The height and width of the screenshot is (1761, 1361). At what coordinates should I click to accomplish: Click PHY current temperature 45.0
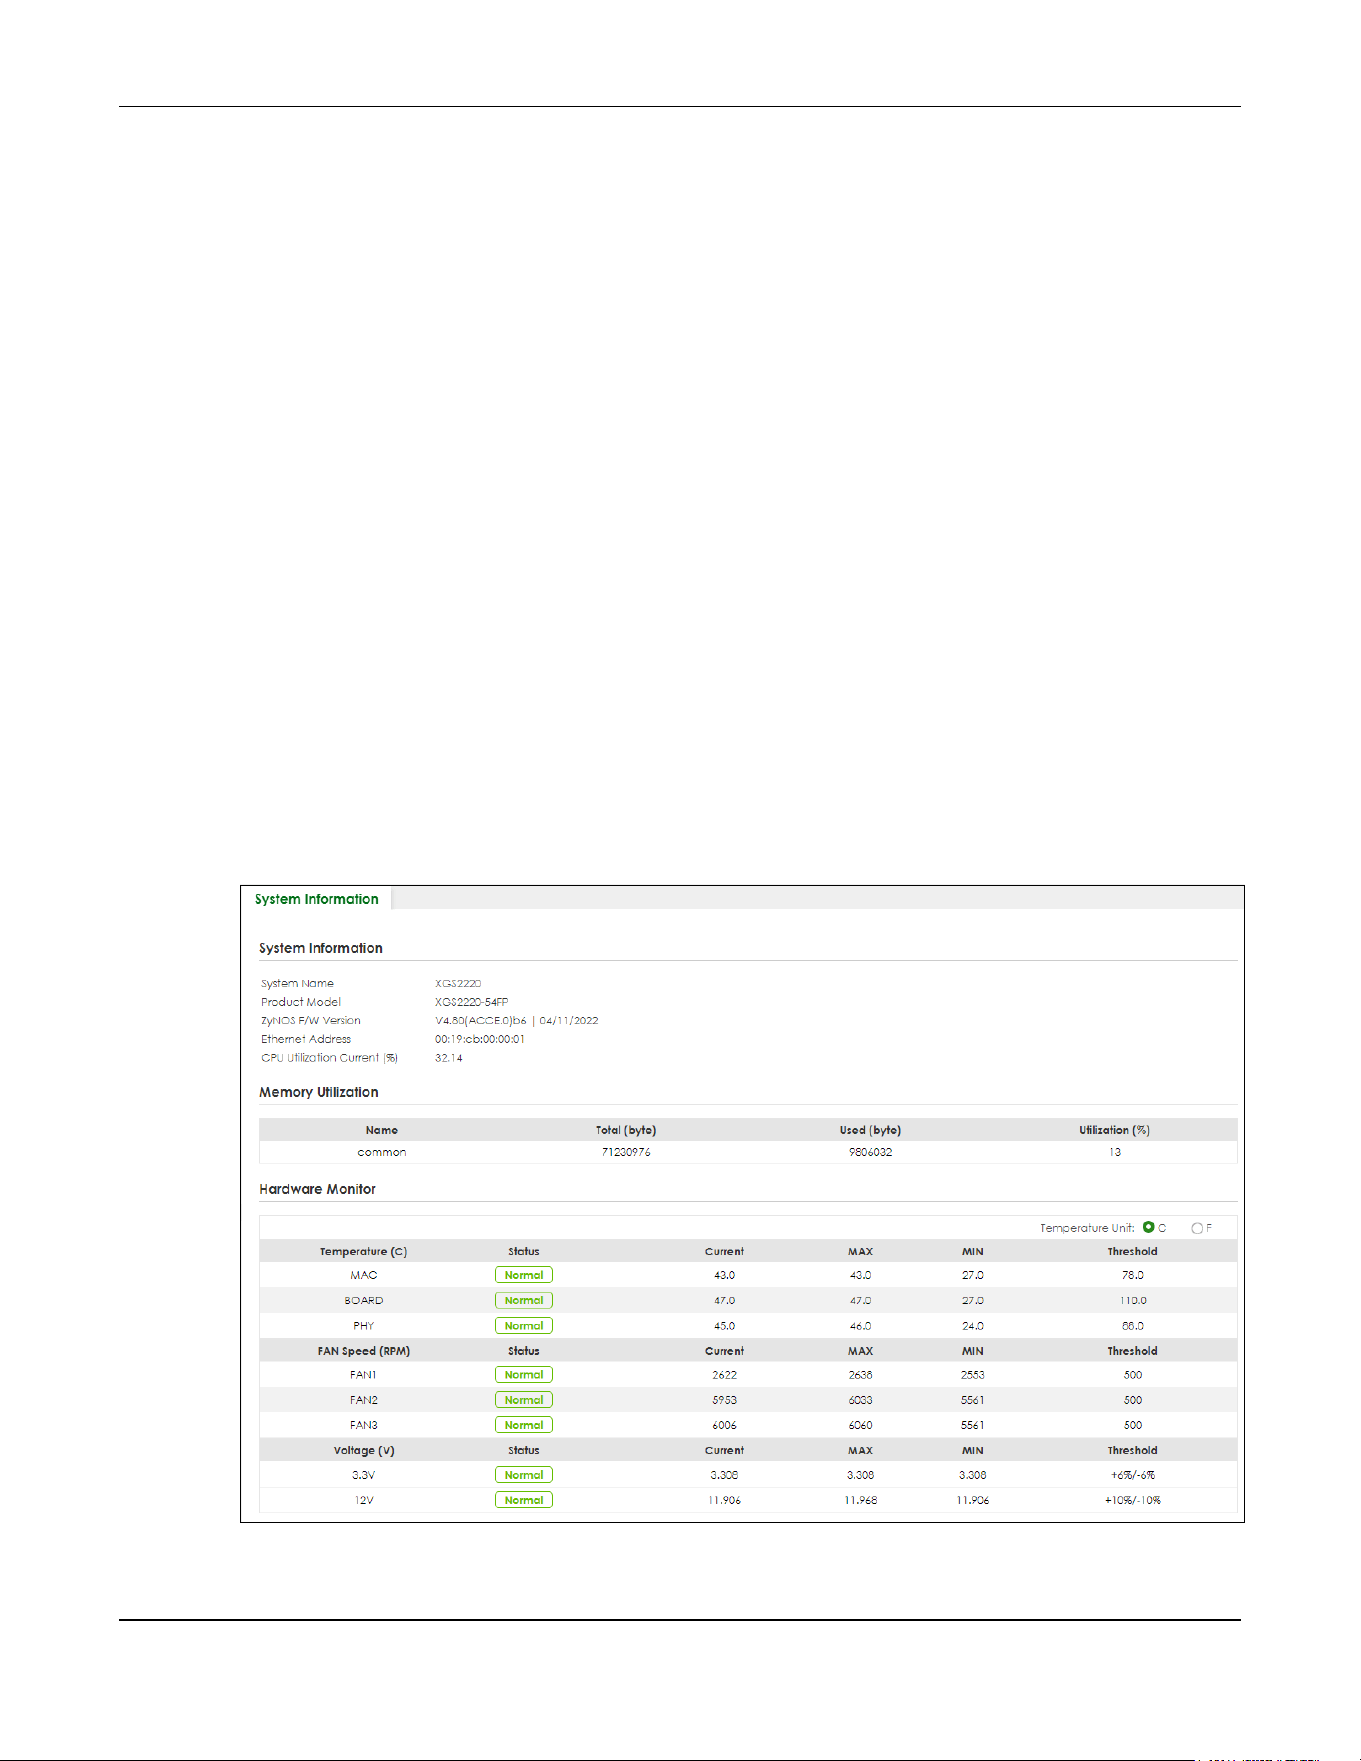[724, 1326]
